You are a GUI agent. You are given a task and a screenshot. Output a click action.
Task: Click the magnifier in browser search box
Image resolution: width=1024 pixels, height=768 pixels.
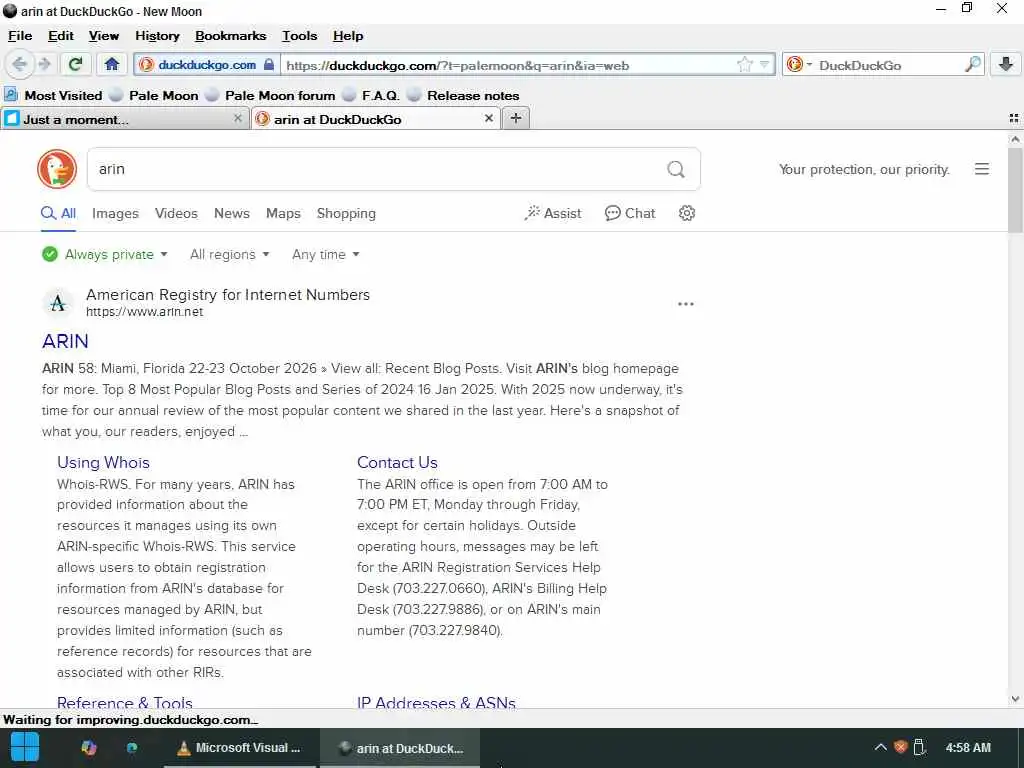972,65
